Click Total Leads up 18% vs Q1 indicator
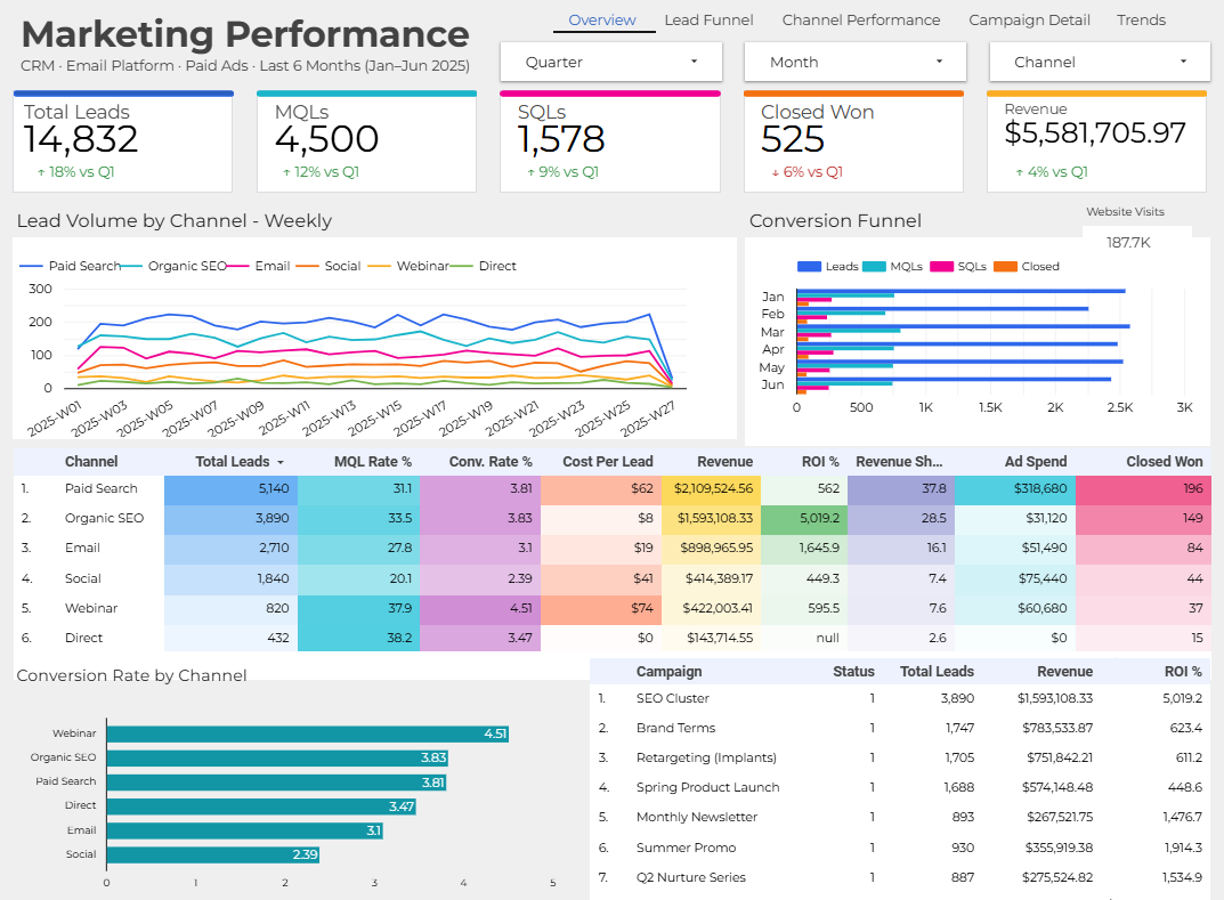 (76, 172)
